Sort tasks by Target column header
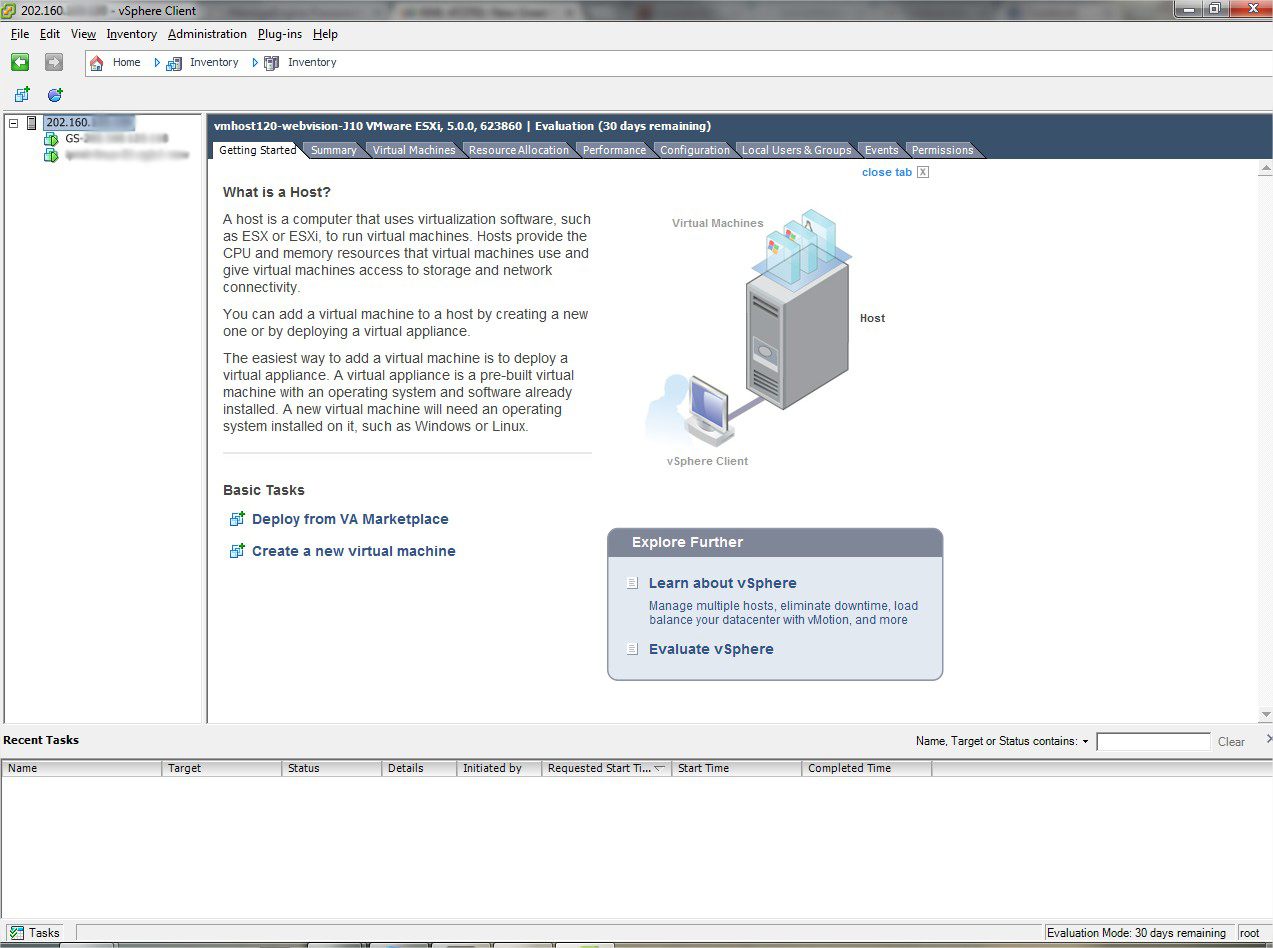The image size is (1273, 948). click(x=222, y=768)
